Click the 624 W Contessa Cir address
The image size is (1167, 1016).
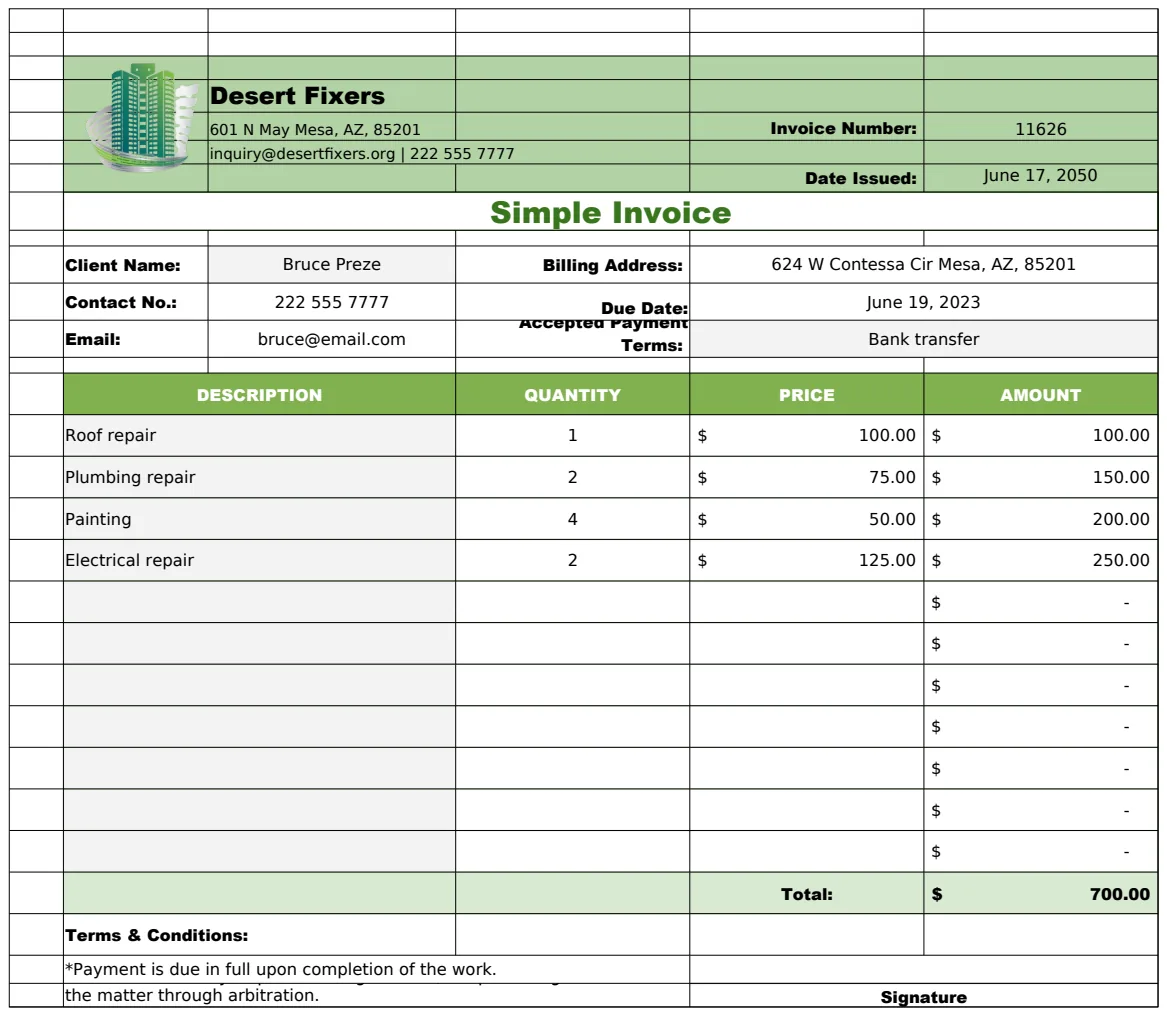(x=924, y=264)
